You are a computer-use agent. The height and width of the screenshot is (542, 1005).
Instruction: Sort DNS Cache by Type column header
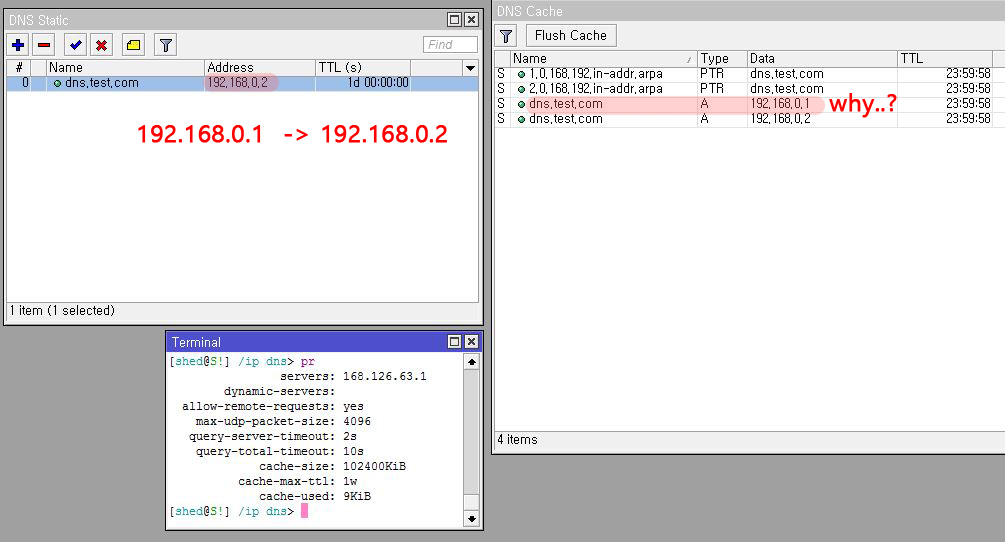click(722, 58)
